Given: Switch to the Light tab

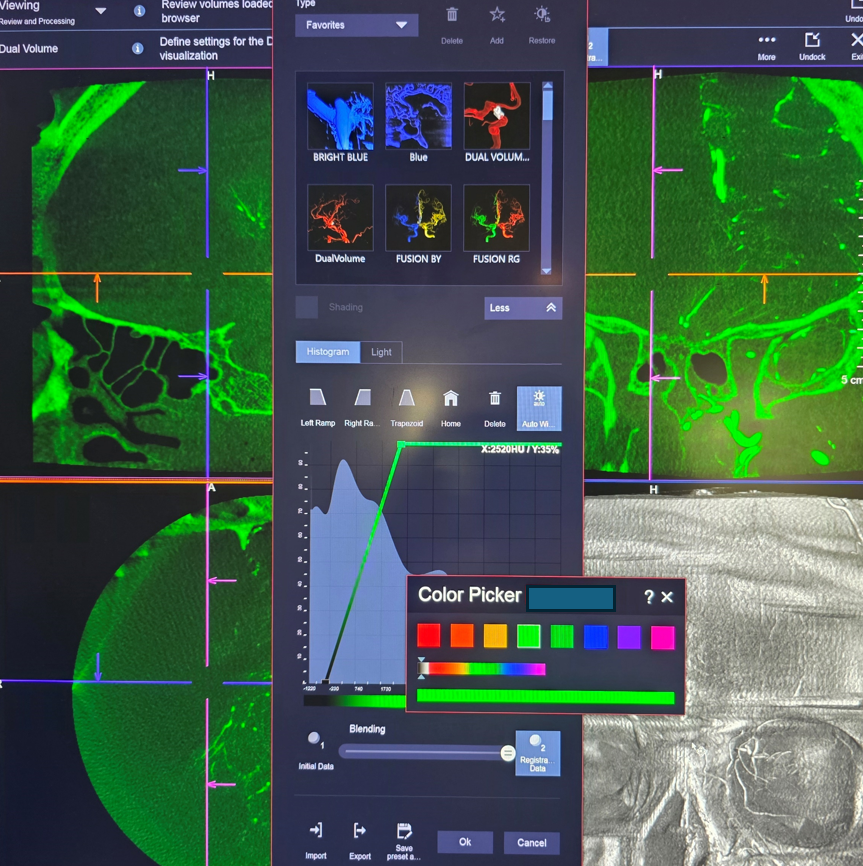Looking at the screenshot, I should [x=381, y=352].
